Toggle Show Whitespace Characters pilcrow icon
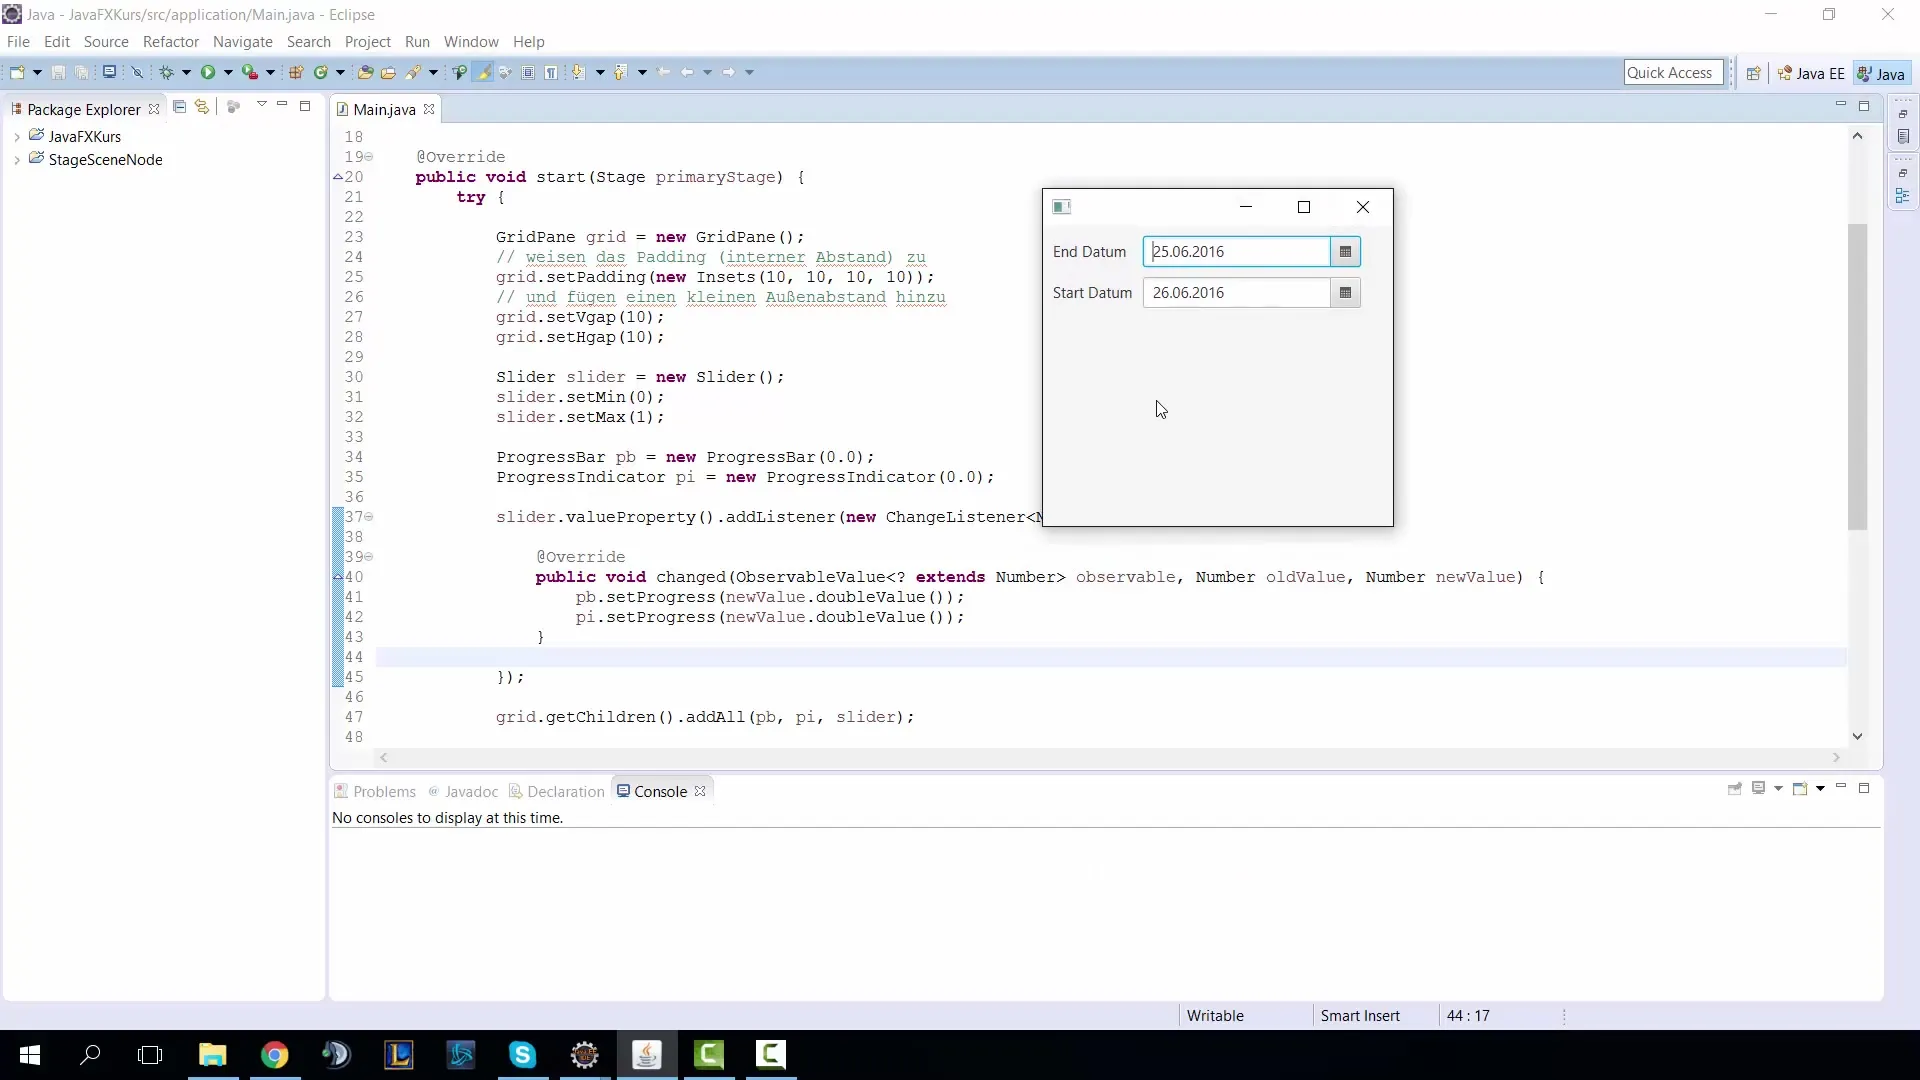This screenshot has width=1920, height=1080. click(551, 72)
